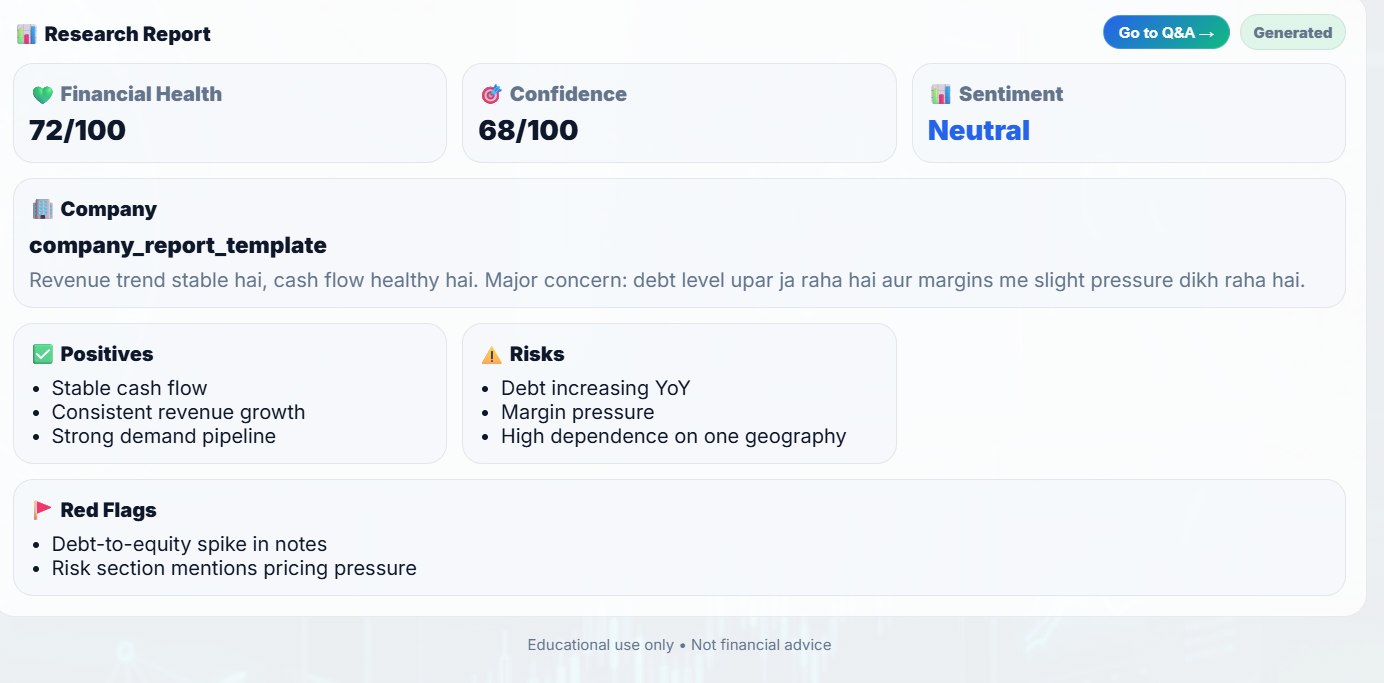Screen dimensions: 1384x683
Task: Click the Research Report heading
Action: 127,34
